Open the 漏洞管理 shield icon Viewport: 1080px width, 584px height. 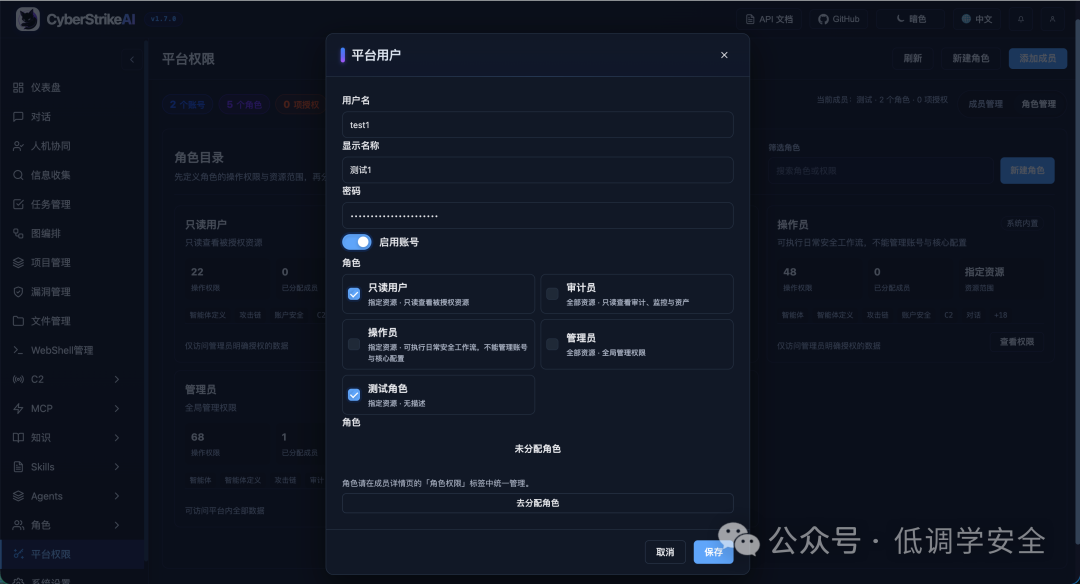click(x=19, y=291)
